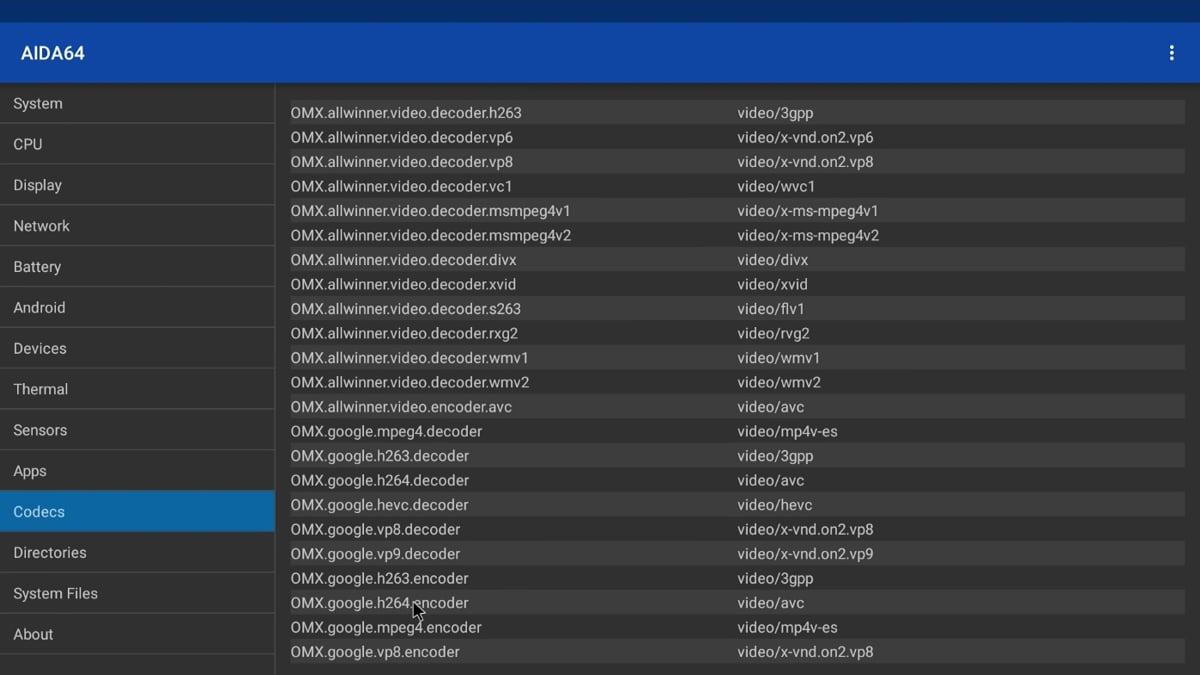This screenshot has height=675, width=1200.
Task: Select CPU in the sidebar
Action: (x=137, y=144)
